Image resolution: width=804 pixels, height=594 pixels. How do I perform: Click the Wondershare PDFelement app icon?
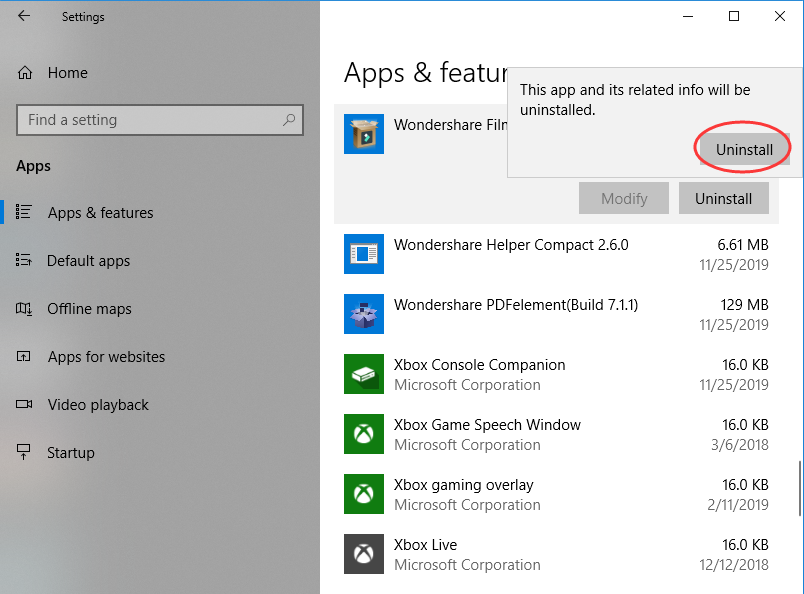click(x=364, y=314)
